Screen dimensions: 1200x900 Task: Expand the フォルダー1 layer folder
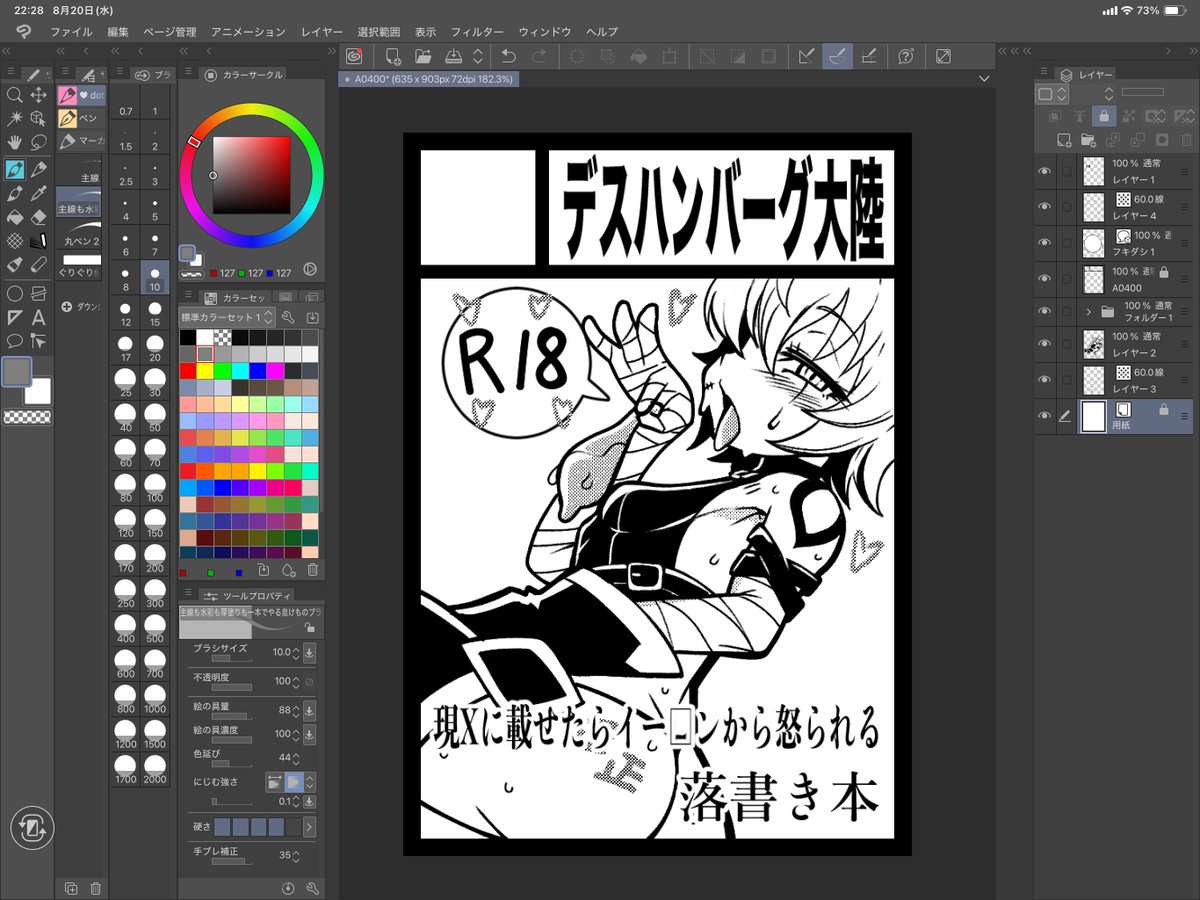[x=1088, y=311]
